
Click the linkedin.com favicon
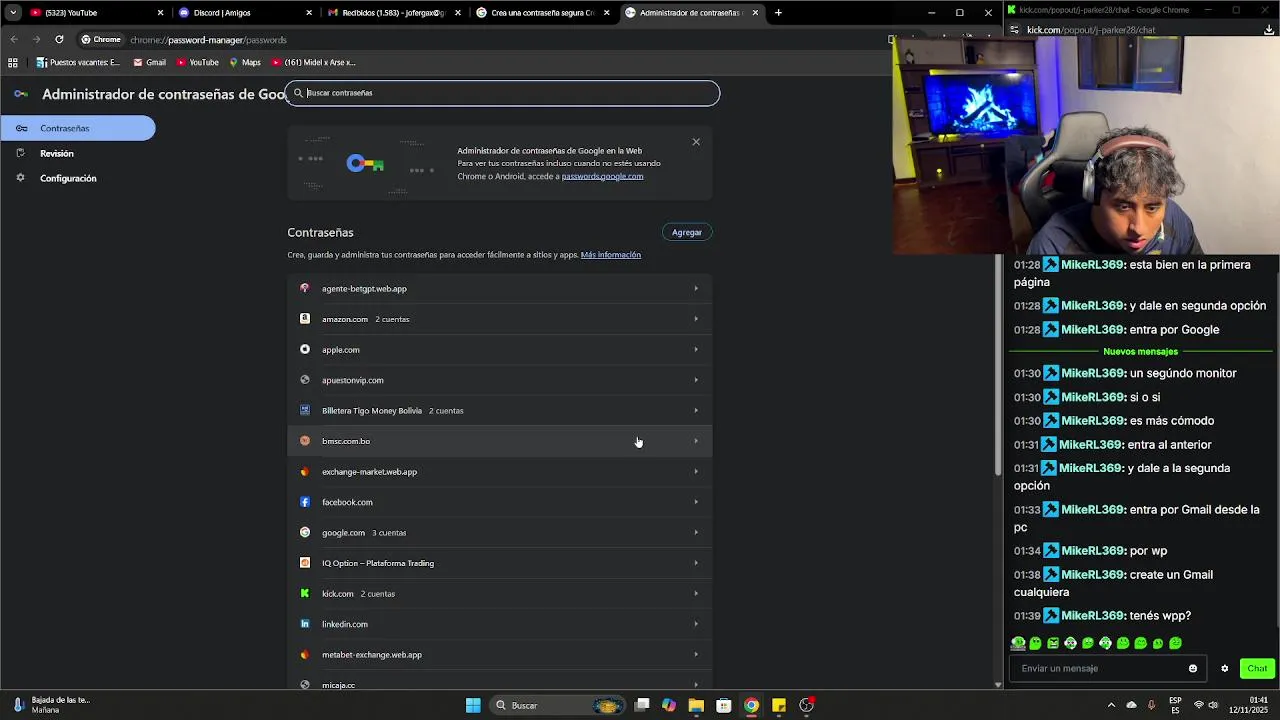[x=305, y=624]
